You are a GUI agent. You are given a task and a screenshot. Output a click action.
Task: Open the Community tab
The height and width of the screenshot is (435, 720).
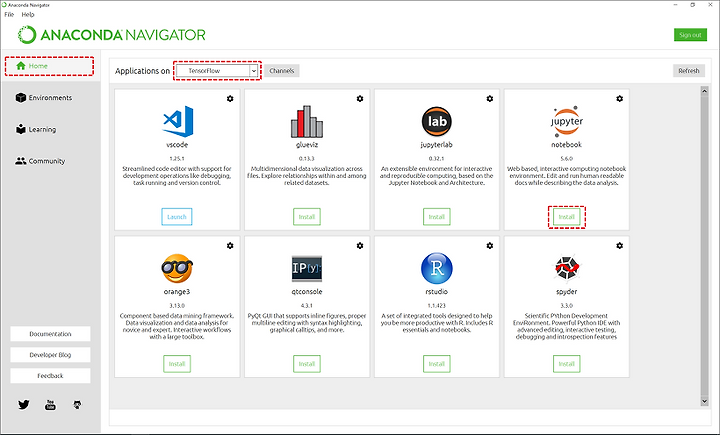(40, 161)
